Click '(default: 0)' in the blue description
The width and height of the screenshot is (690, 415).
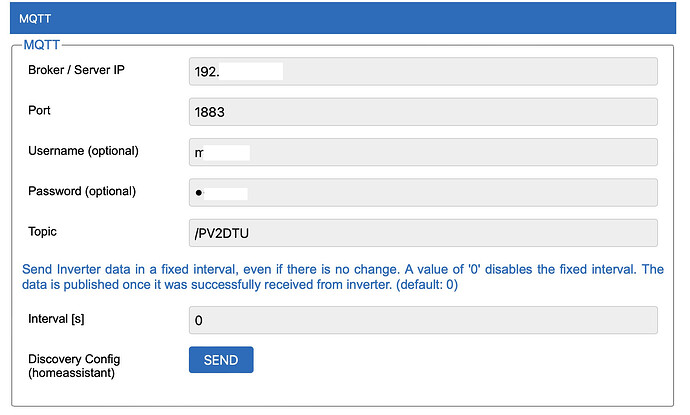pos(427,285)
